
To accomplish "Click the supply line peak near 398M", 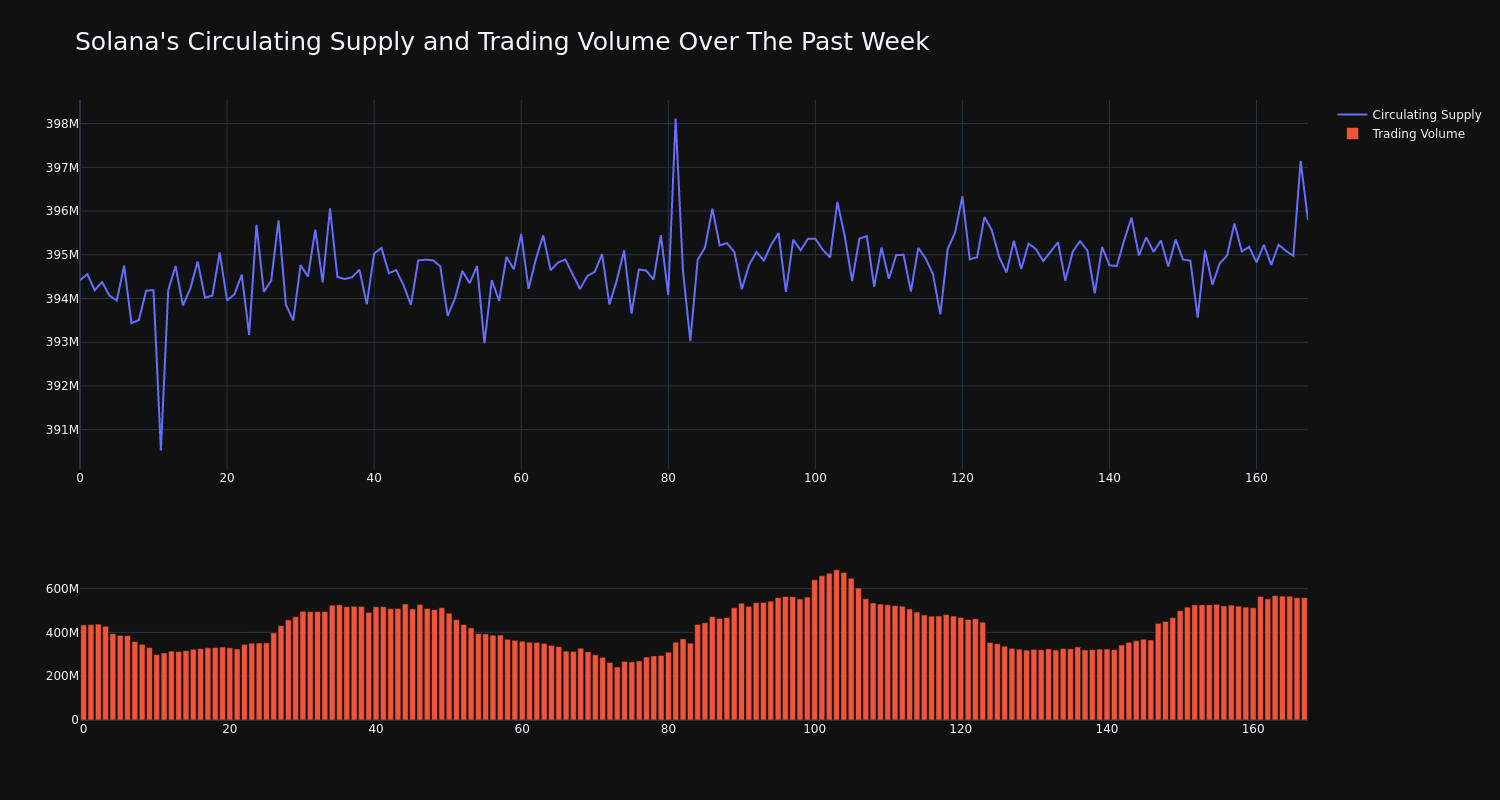I will coord(675,119).
